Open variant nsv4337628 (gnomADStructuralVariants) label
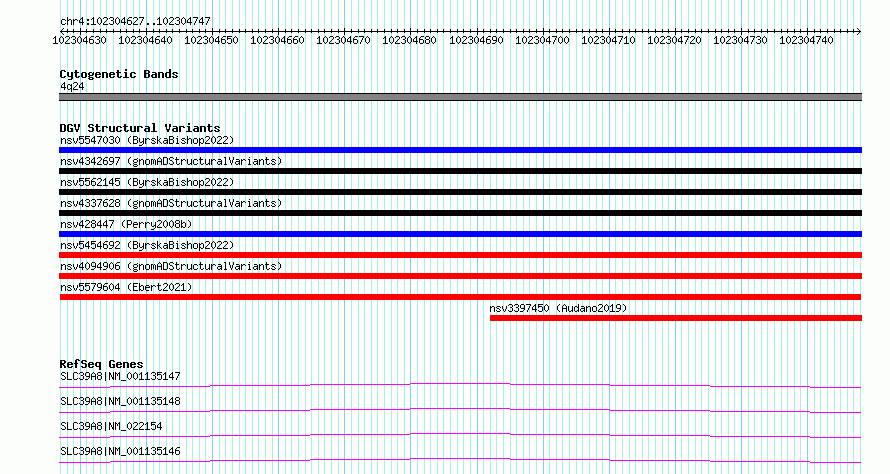890x474 pixels. 171,203
